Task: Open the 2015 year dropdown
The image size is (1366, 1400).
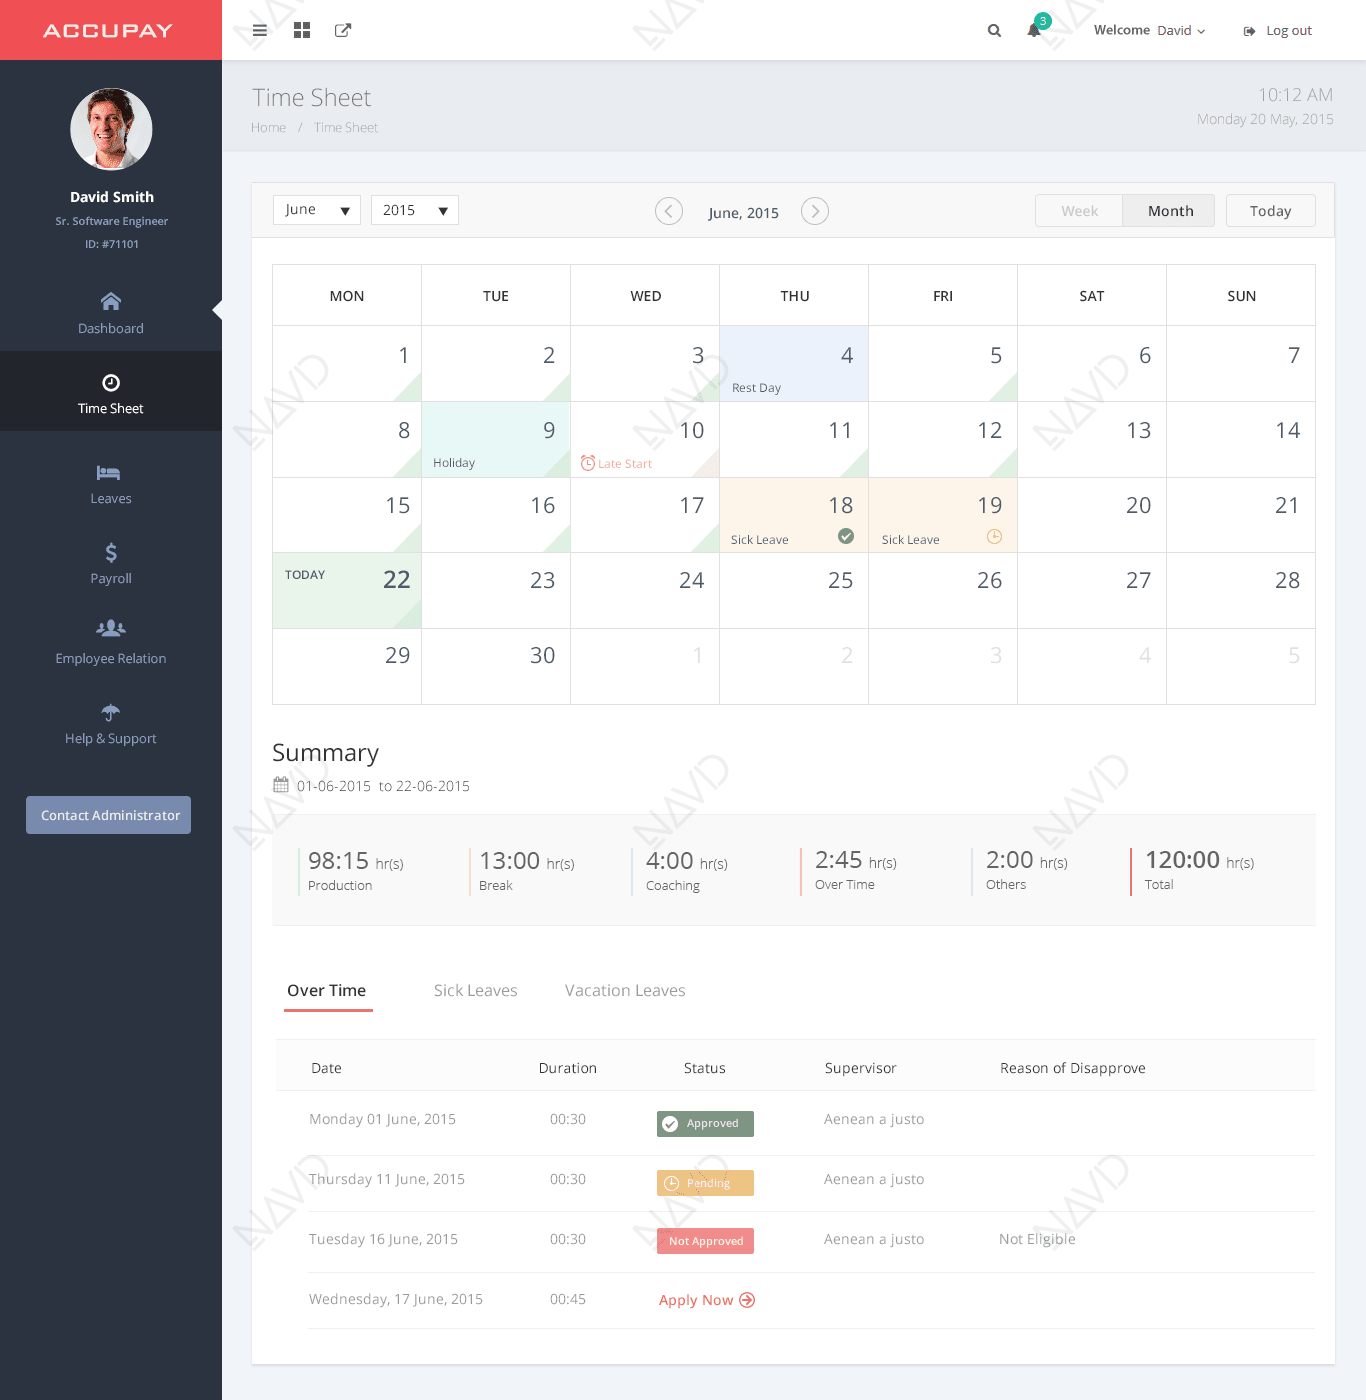Action: pos(414,210)
